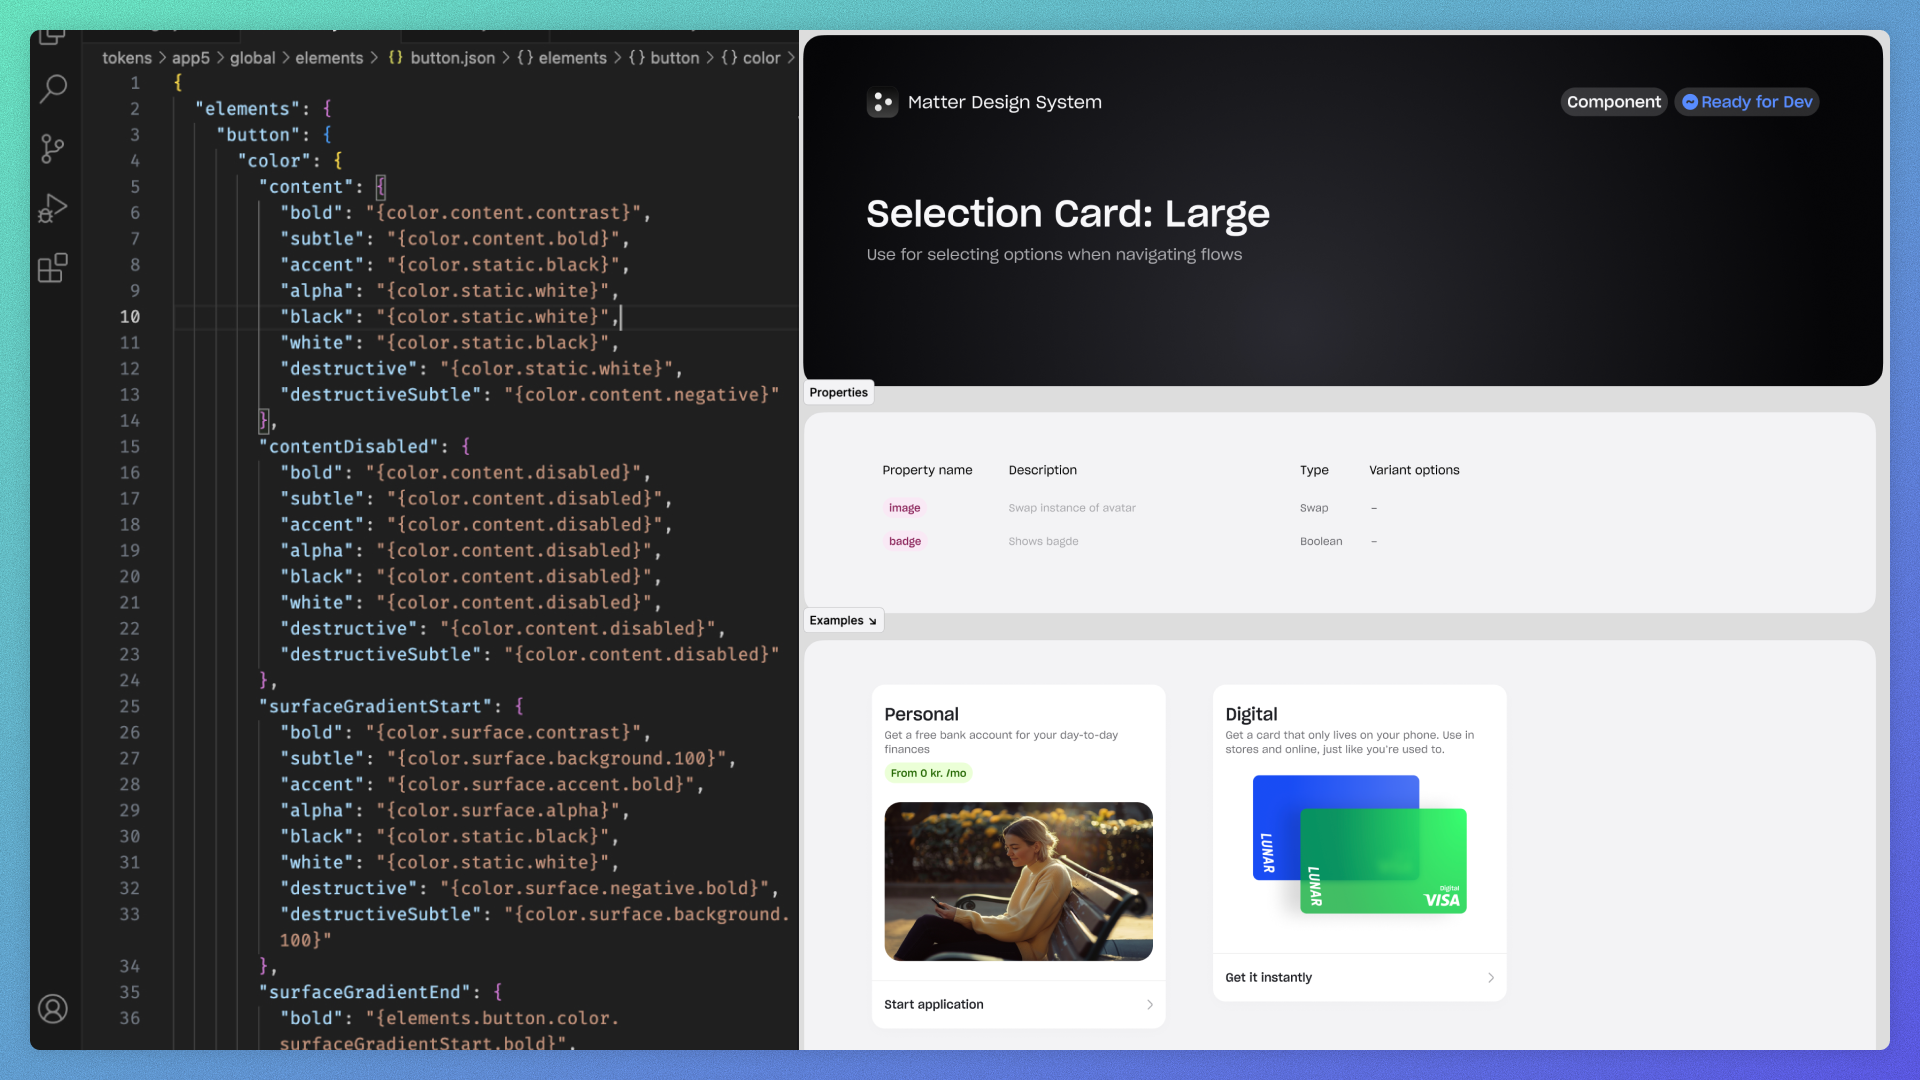Click the "surfaceGradientEnd" key in code
1920x1080 pixels.
pos(365,993)
